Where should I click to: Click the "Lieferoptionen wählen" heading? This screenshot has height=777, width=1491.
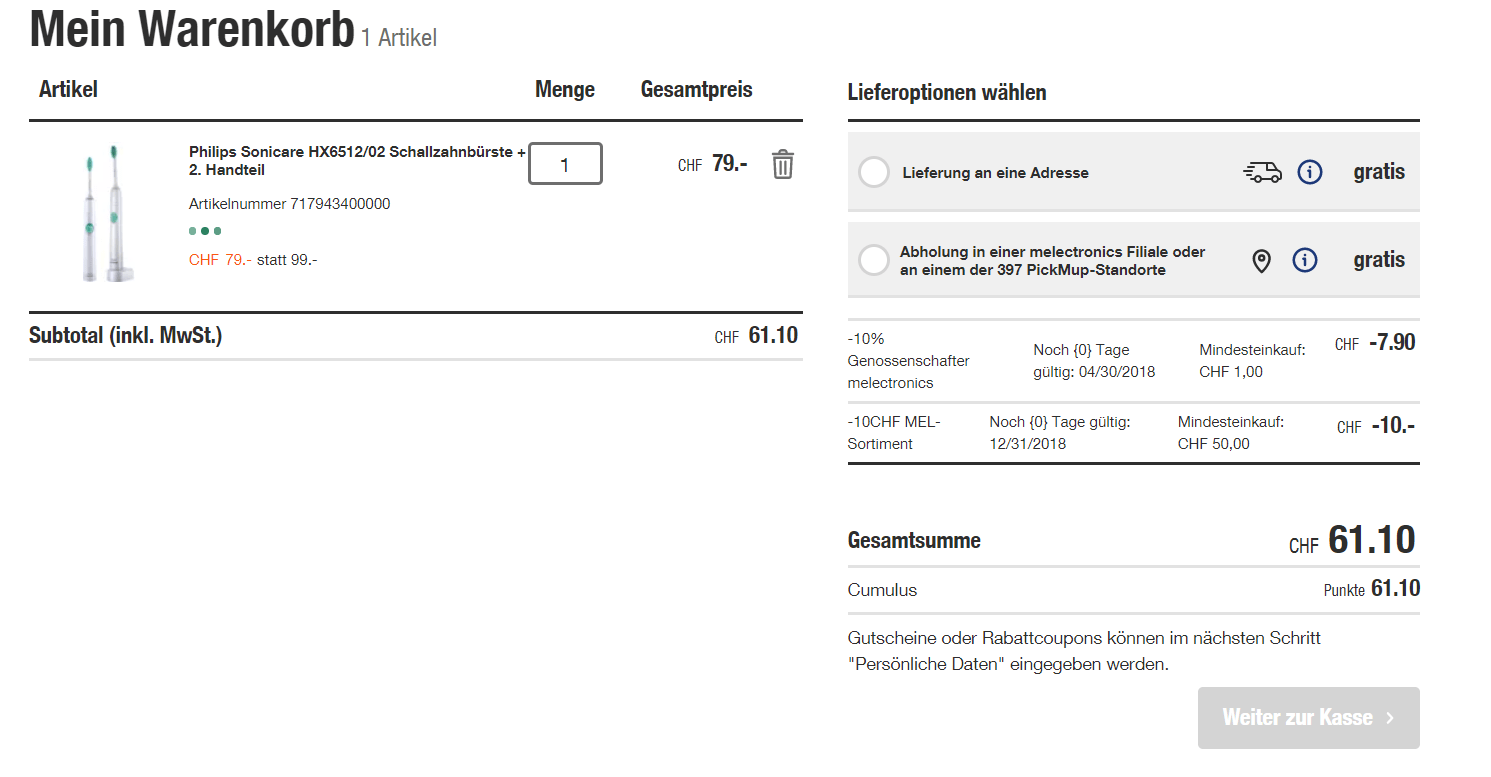click(946, 93)
